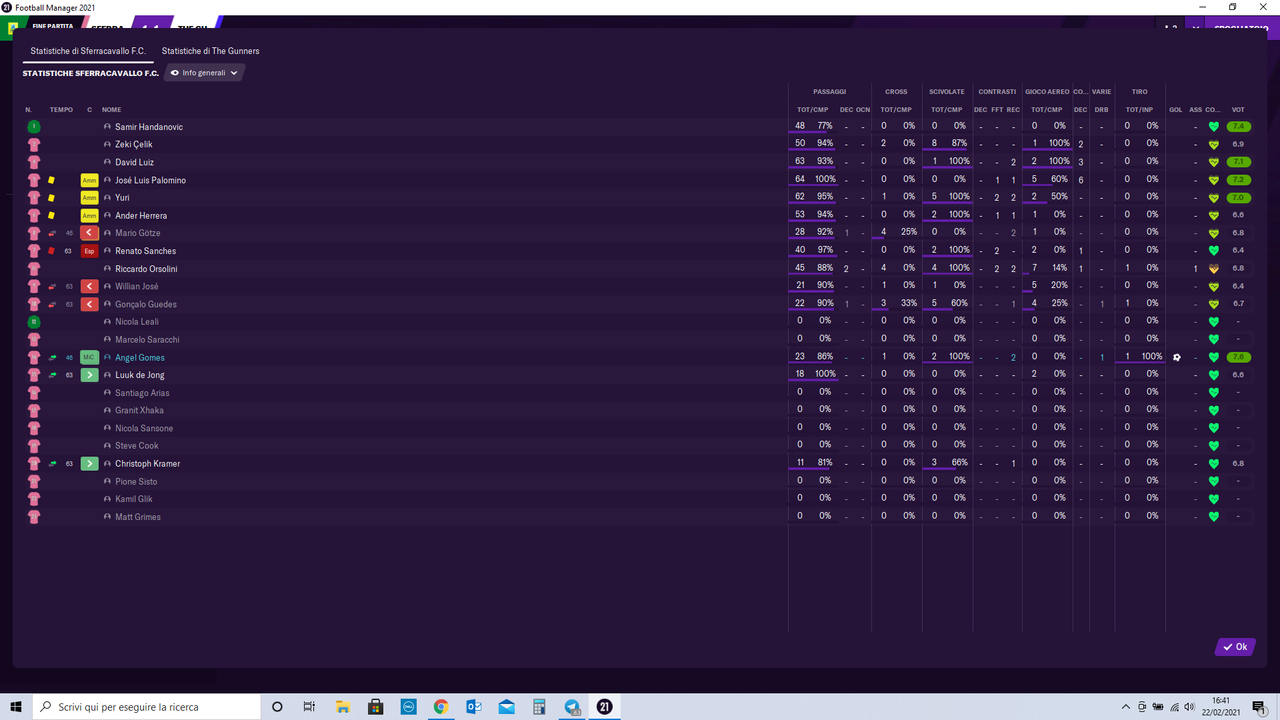Open Angel Gomes' player profile

[140, 358]
